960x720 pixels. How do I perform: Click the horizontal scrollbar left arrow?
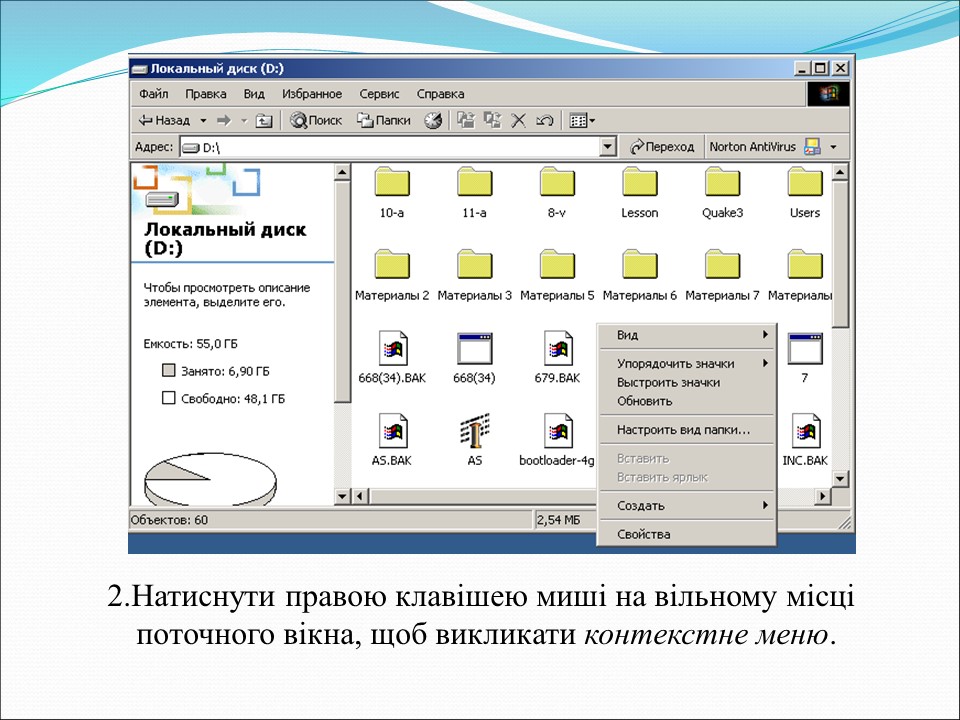pos(360,496)
